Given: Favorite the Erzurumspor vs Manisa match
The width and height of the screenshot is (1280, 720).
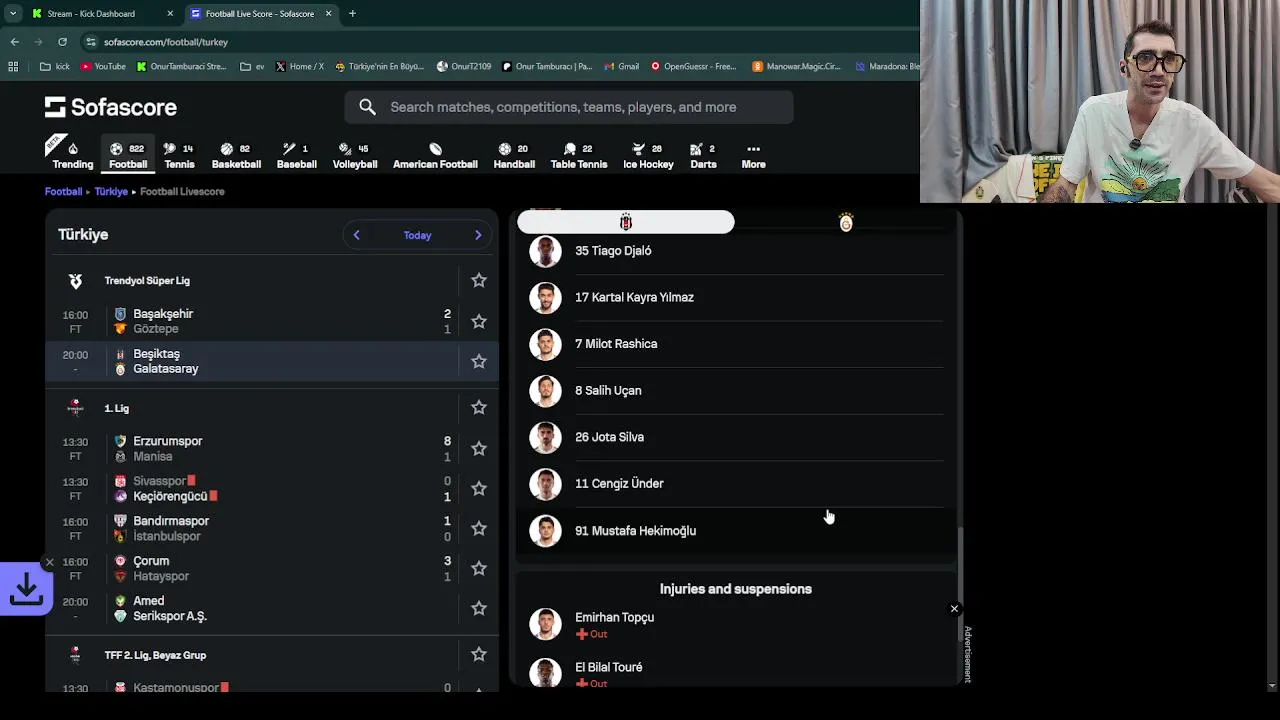Looking at the screenshot, I should pyautogui.click(x=479, y=448).
